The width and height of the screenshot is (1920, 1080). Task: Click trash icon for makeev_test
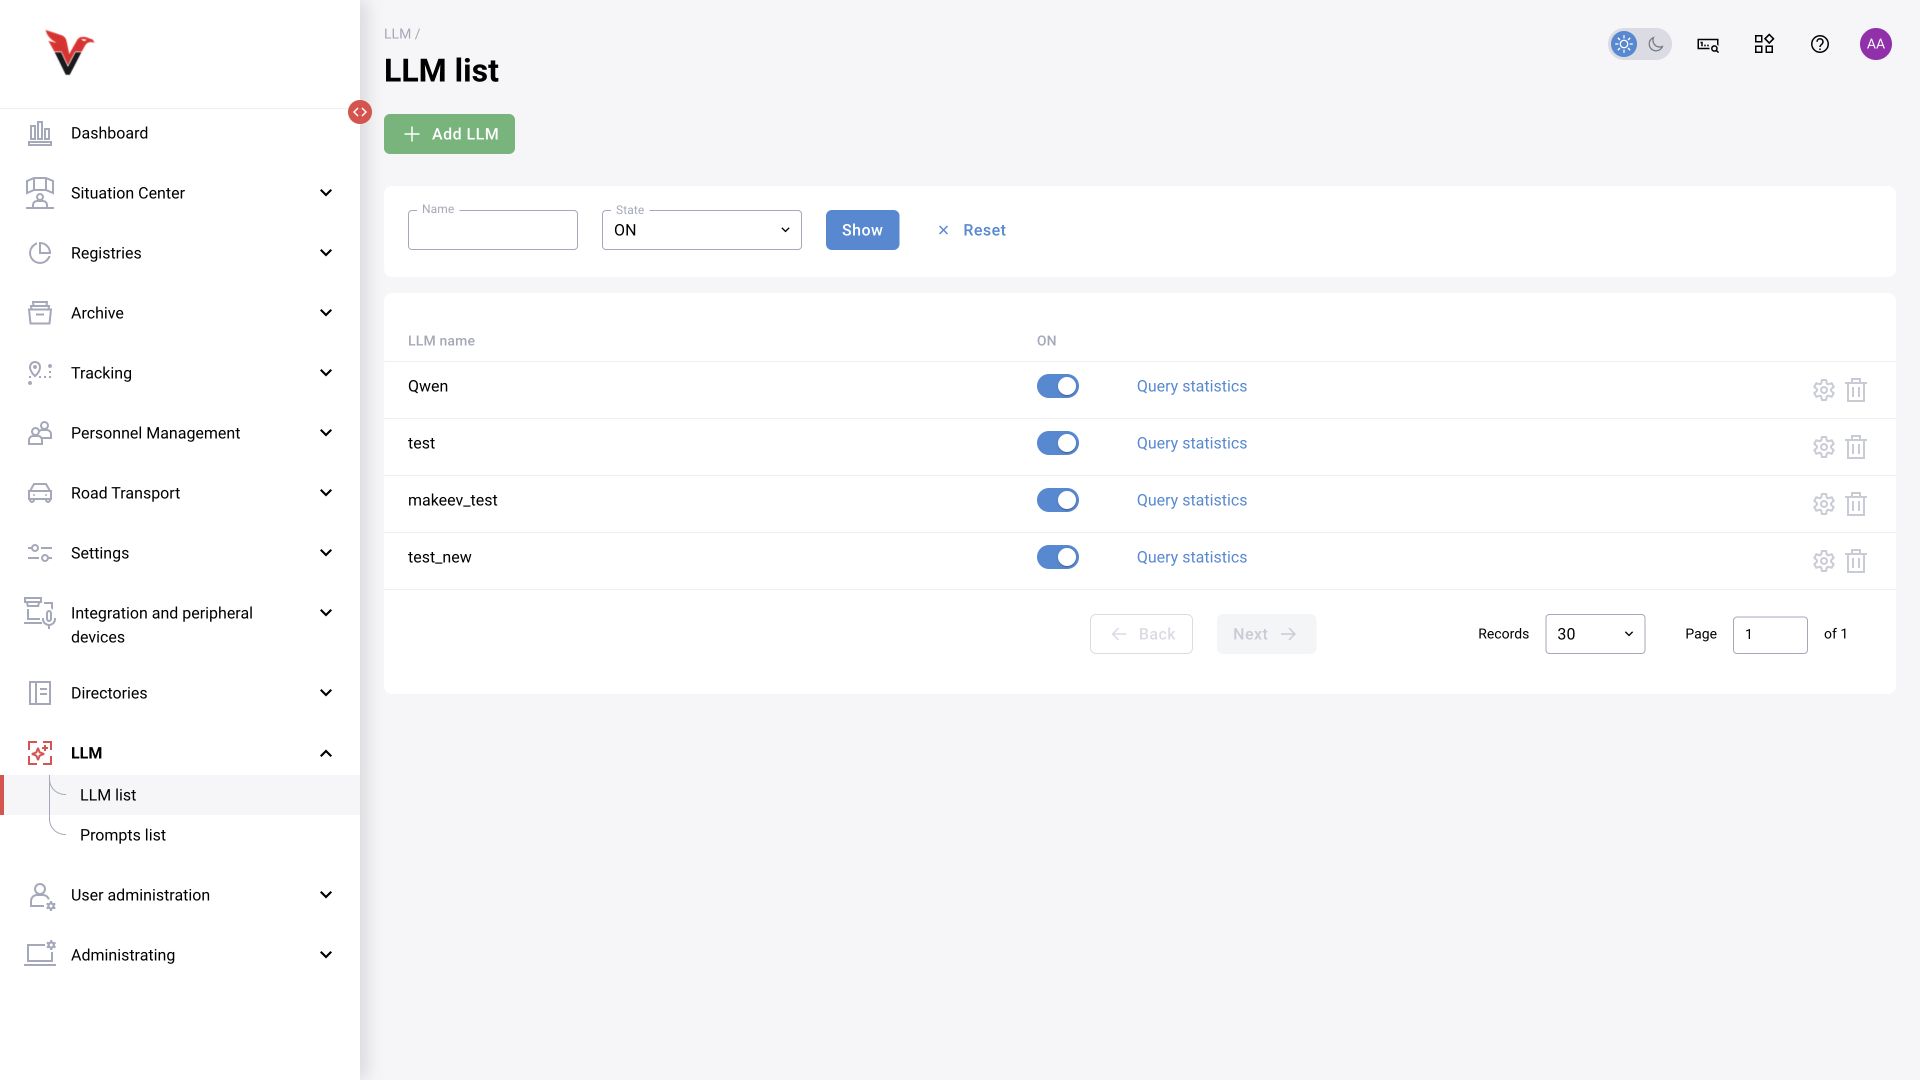point(1856,504)
